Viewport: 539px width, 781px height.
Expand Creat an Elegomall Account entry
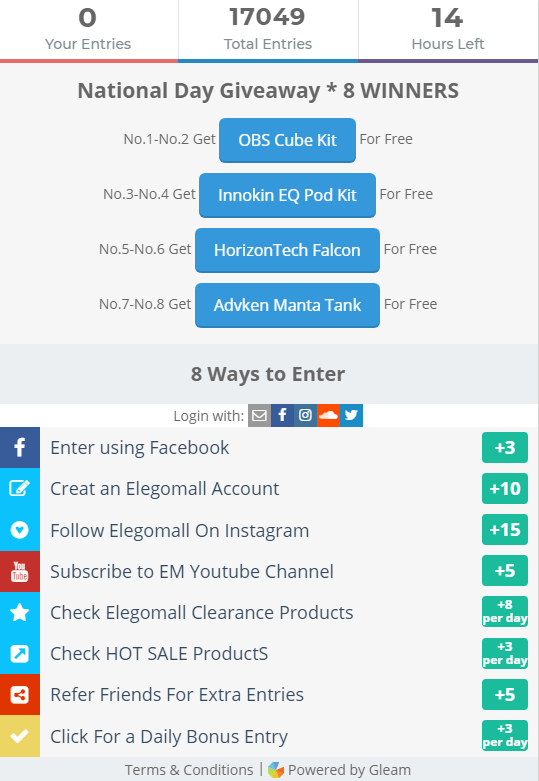(x=269, y=489)
